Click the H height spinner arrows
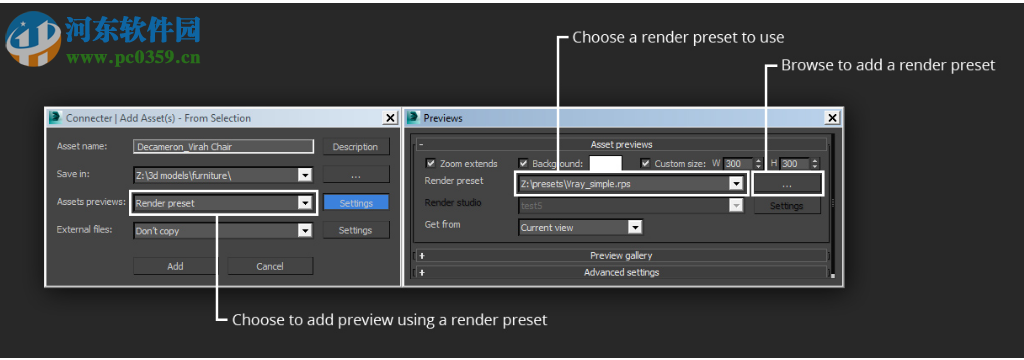1024x360 pixels. pyautogui.click(x=815, y=163)
